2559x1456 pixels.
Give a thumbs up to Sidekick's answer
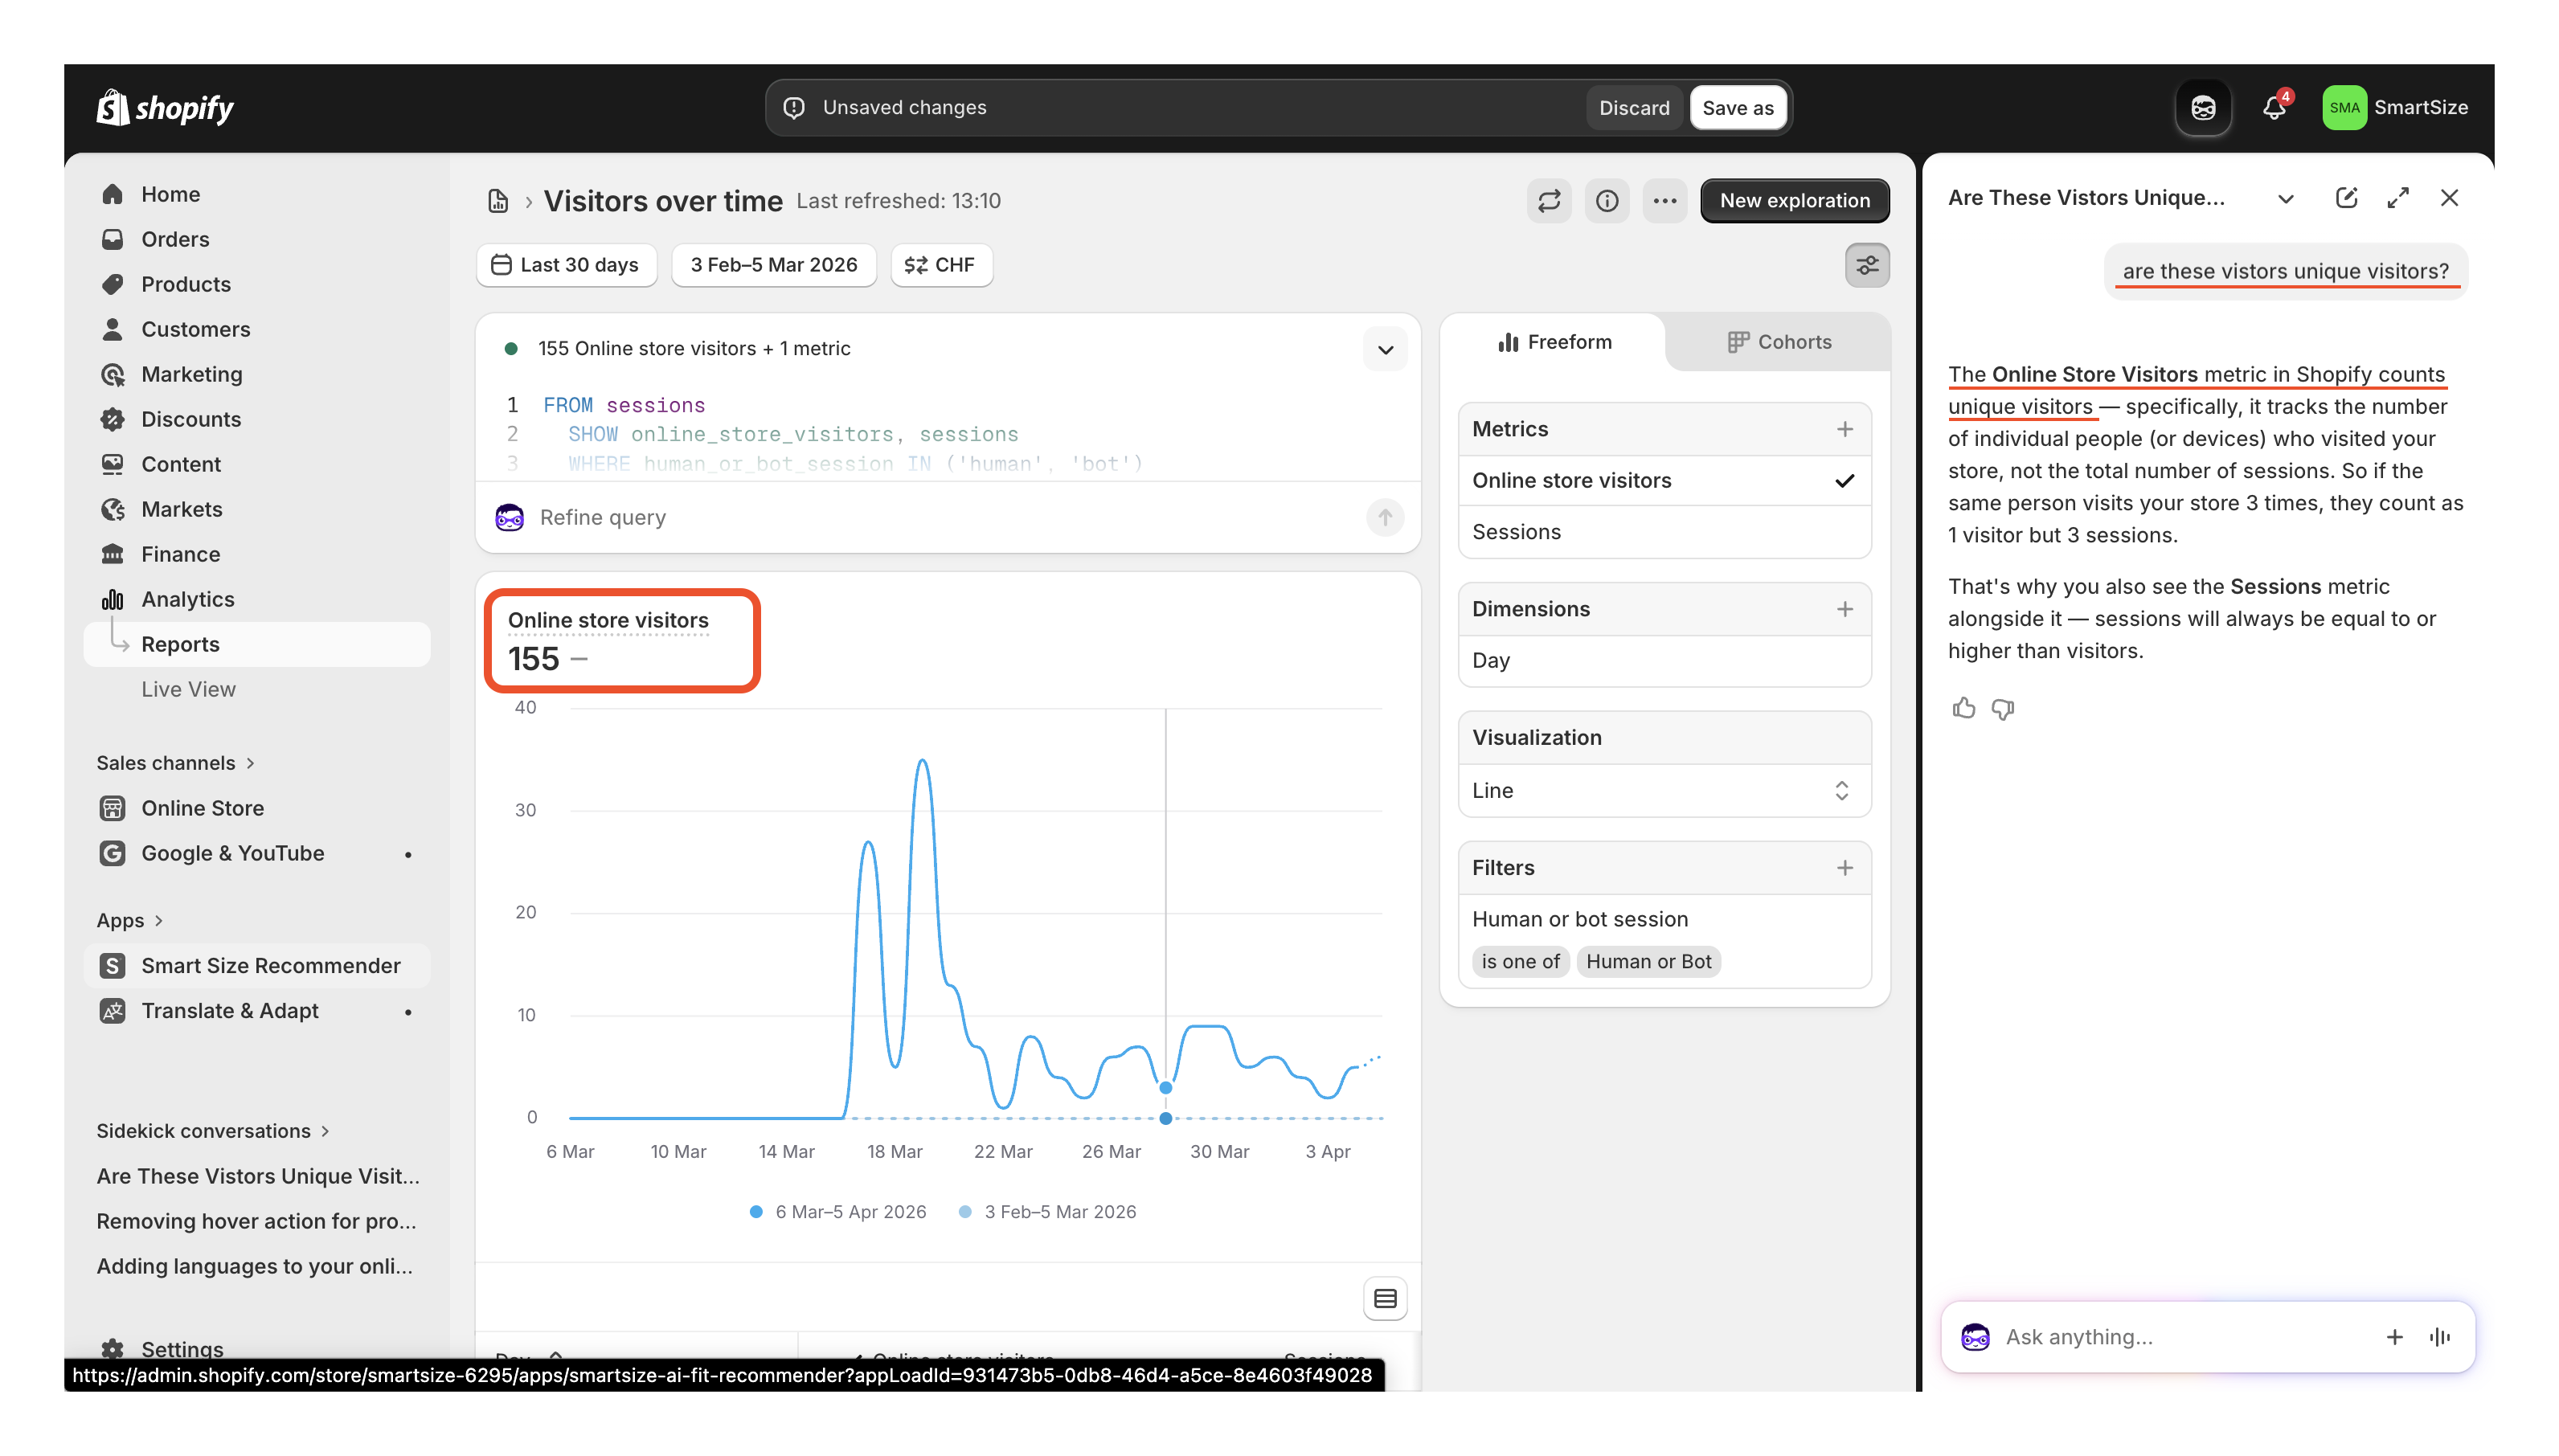click(x=1963, y=709)
